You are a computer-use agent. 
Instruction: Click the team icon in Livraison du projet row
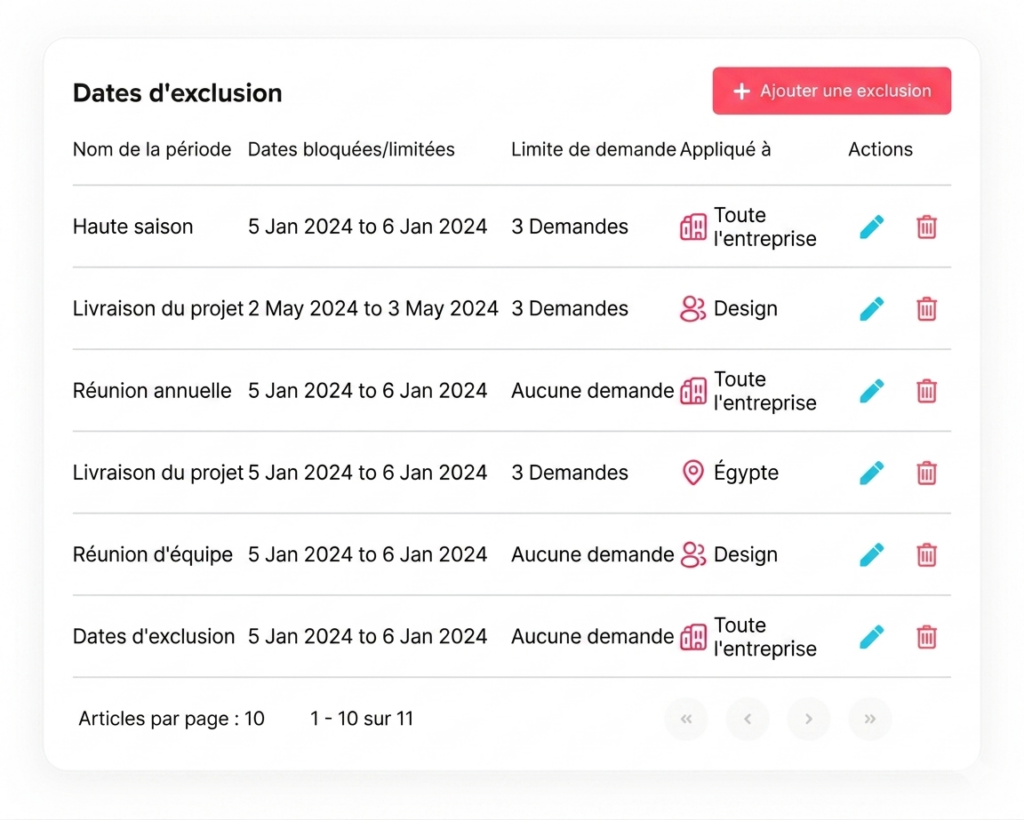[693, 309]
